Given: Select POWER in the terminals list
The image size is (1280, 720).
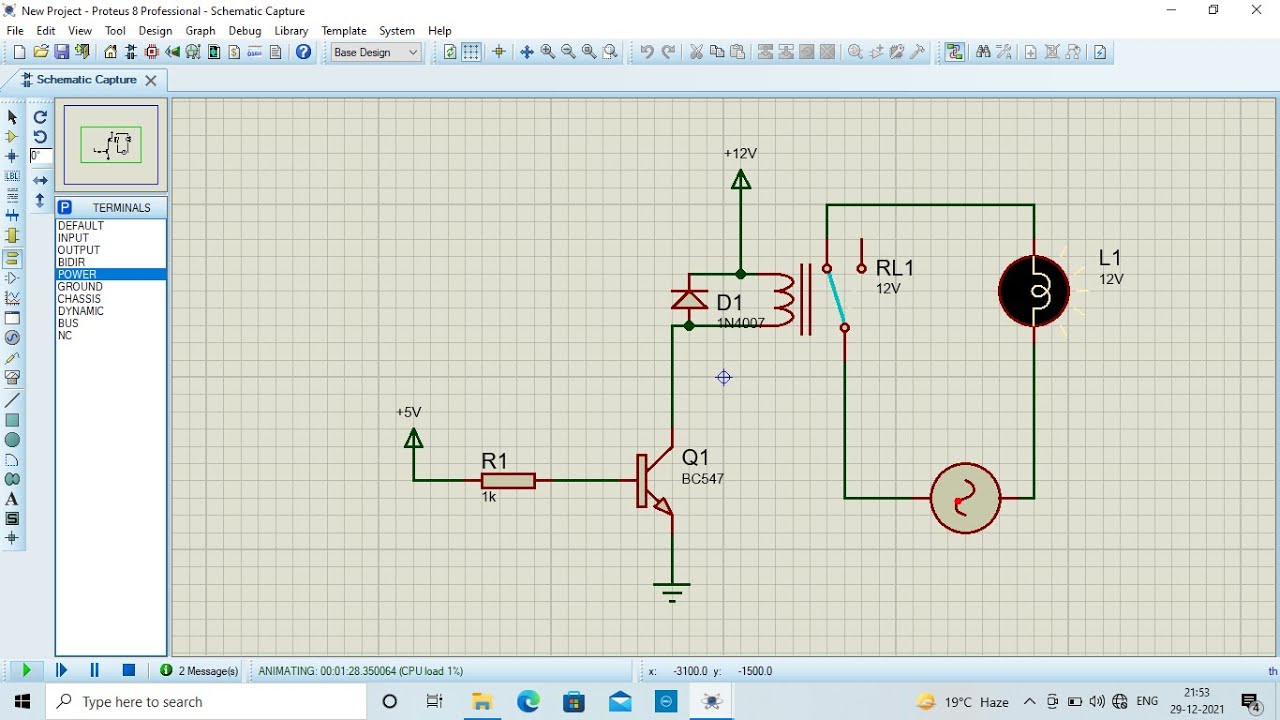Looking at the screenshot, I should pos(110,274).
